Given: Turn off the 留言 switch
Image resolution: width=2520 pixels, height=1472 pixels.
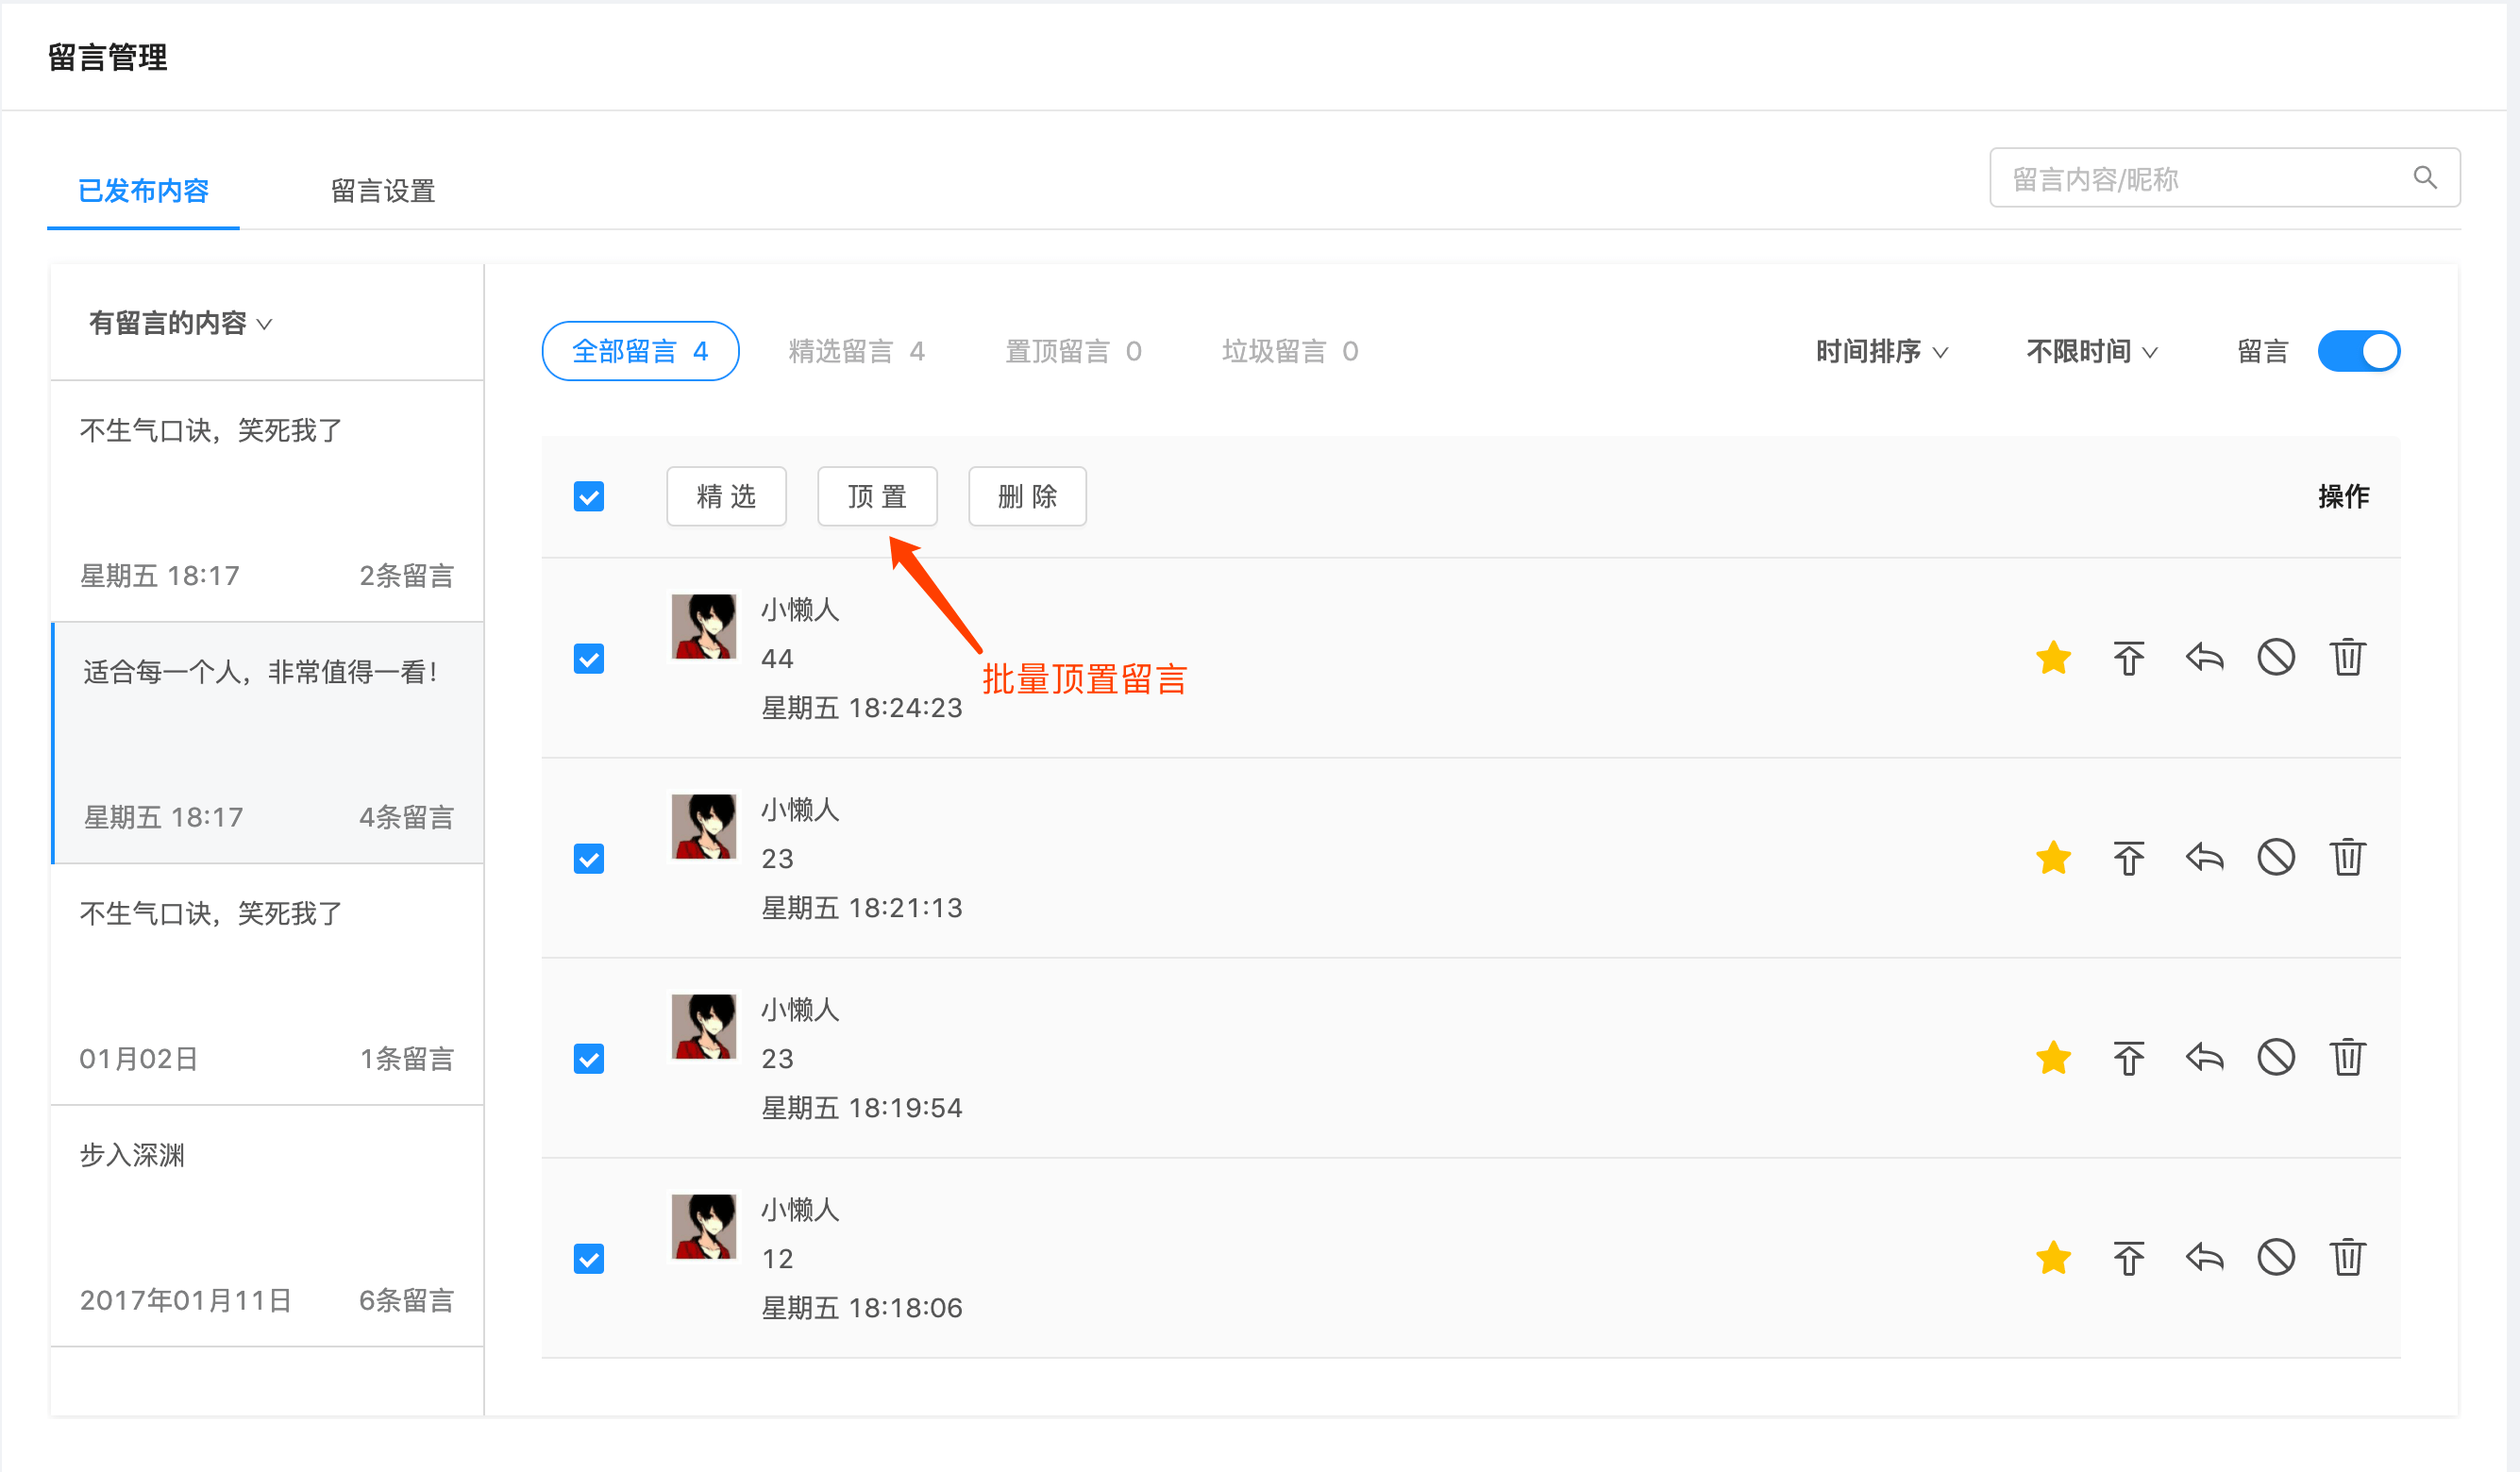Looking at the screenshot, I should point(2359,351).
